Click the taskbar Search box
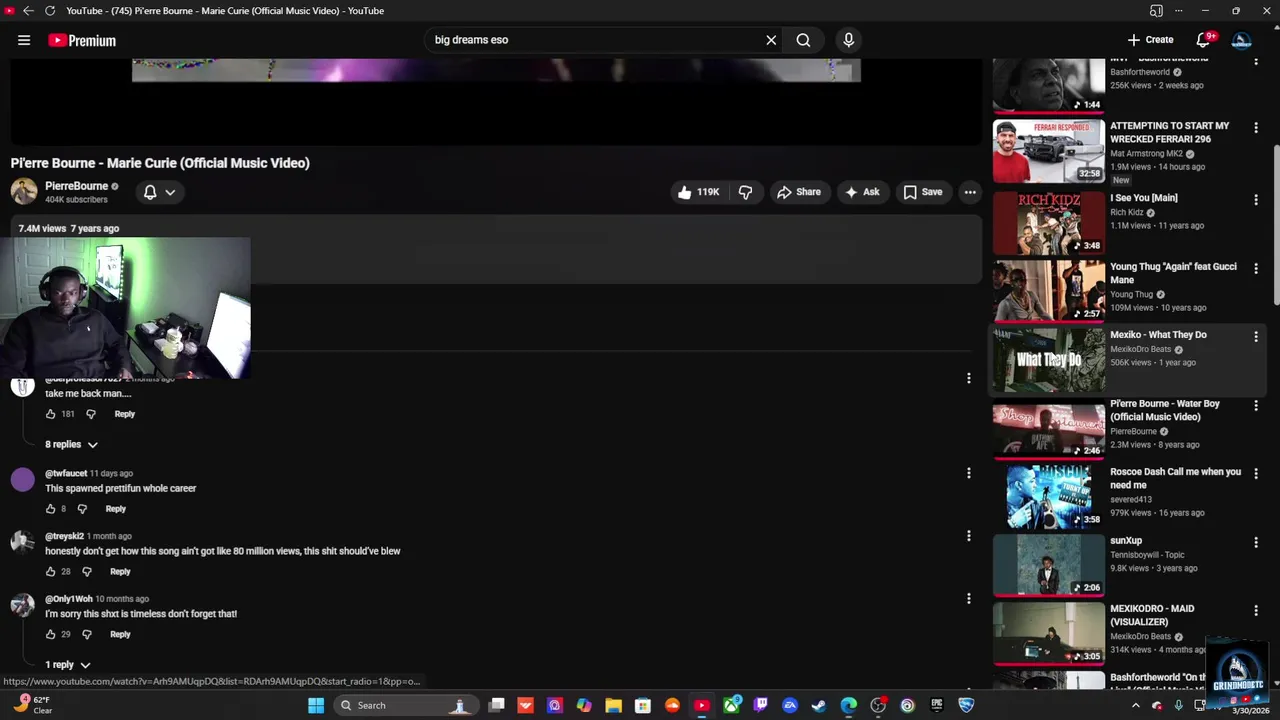 [405, 705]
